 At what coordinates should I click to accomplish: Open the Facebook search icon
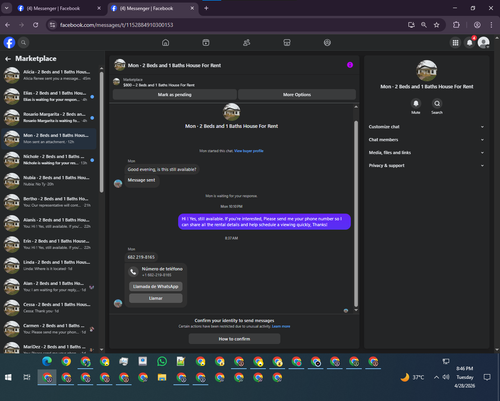23,43
